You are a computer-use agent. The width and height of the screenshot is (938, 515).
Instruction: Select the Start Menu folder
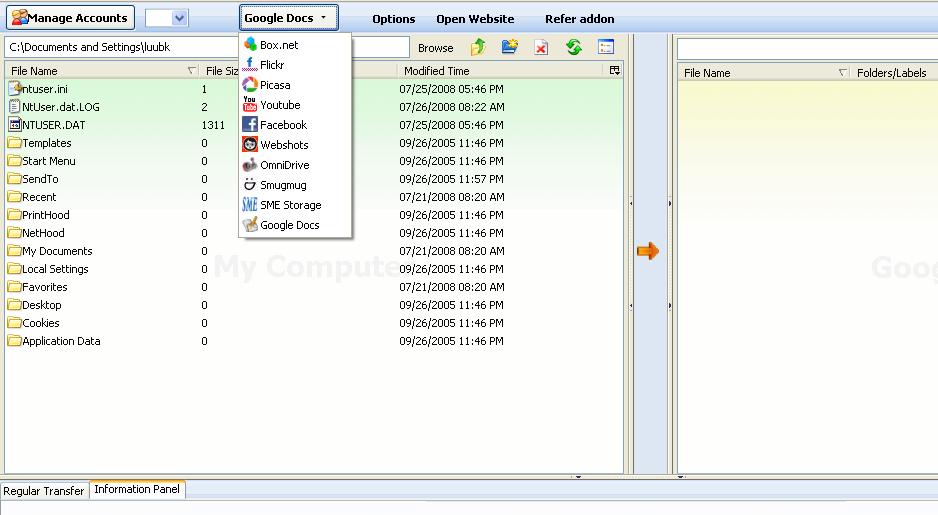point(42,161)
